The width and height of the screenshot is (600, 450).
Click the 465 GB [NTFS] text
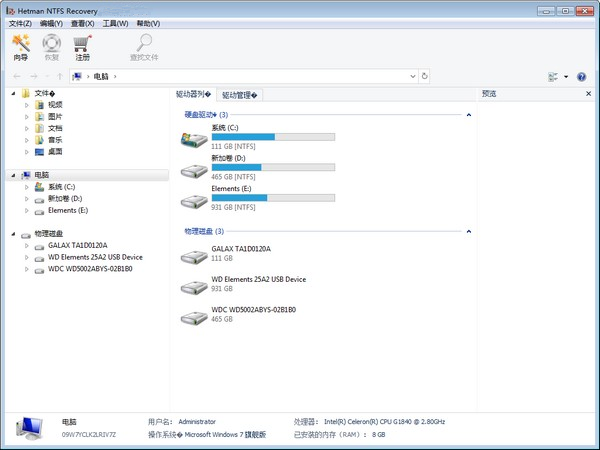pyautogui.click(x=233, y=177)
